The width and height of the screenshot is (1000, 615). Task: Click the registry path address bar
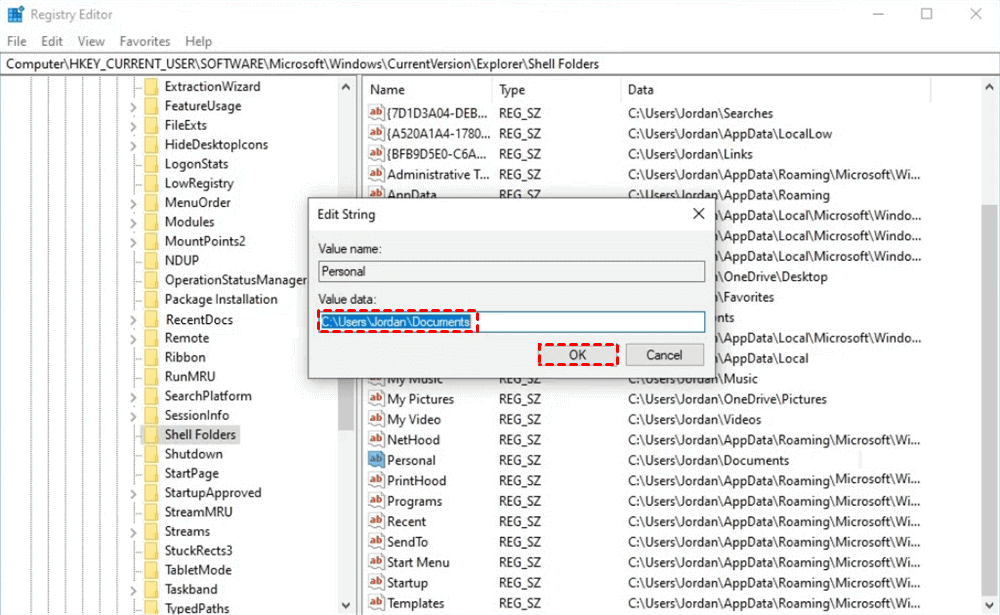[500, 64]
